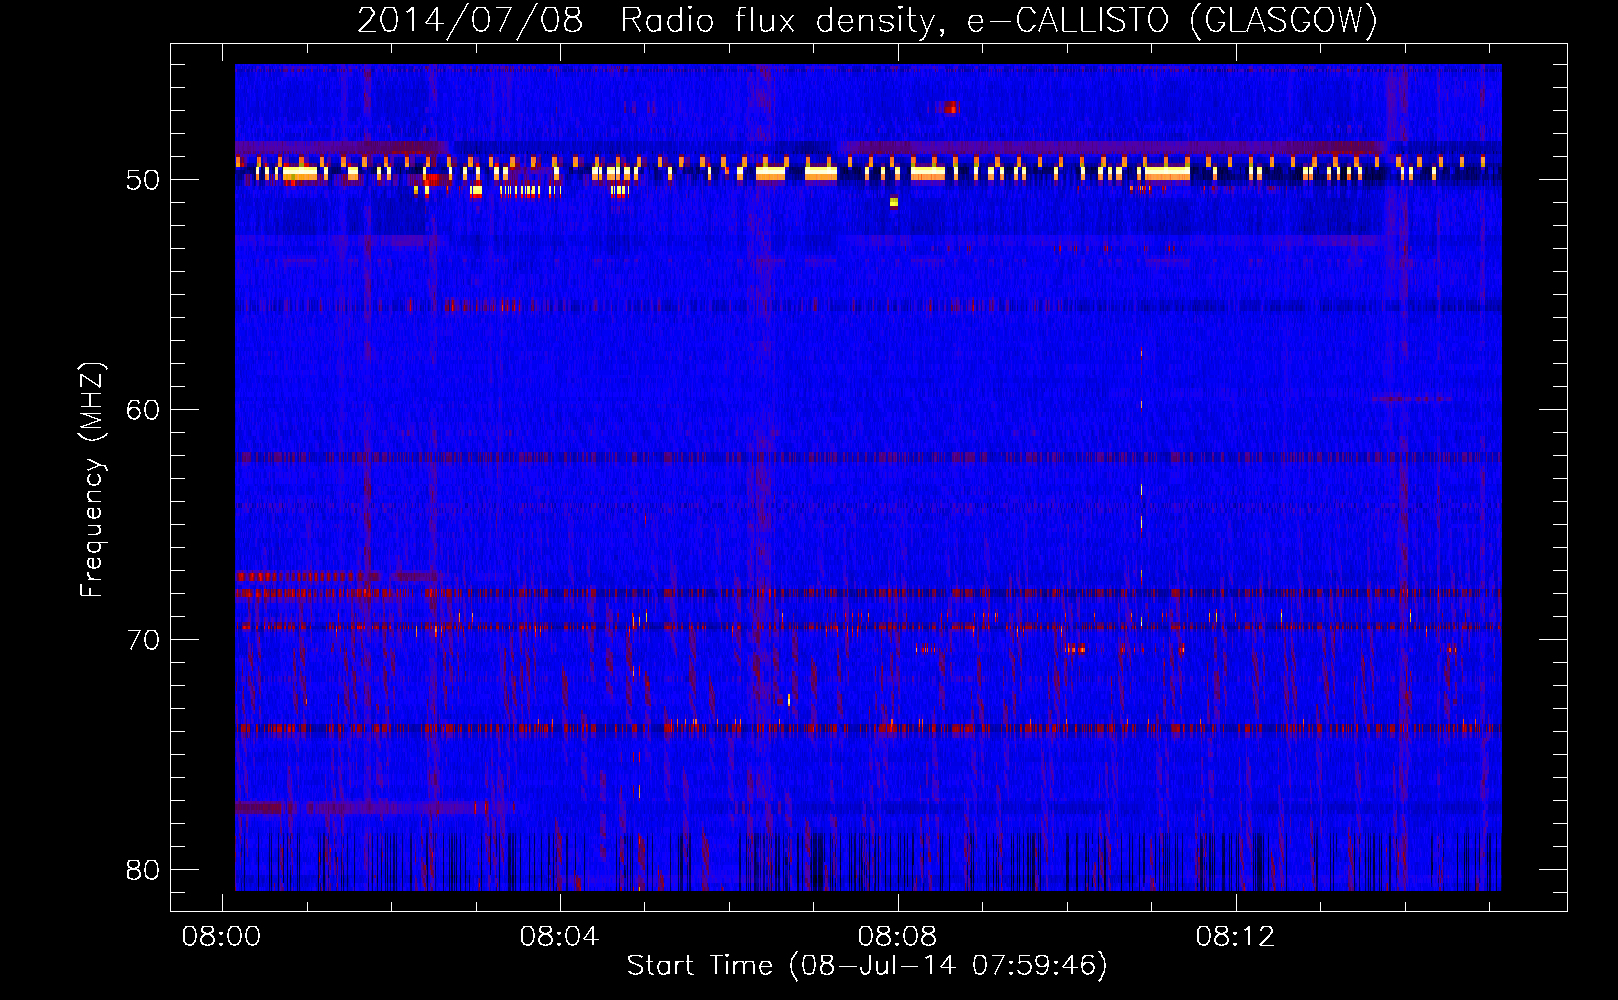Click the "Start Time (08-Jul-14 07:59:46)" x-axis label
This screenshot has height=1000, width=1618.
click(867, 966)
